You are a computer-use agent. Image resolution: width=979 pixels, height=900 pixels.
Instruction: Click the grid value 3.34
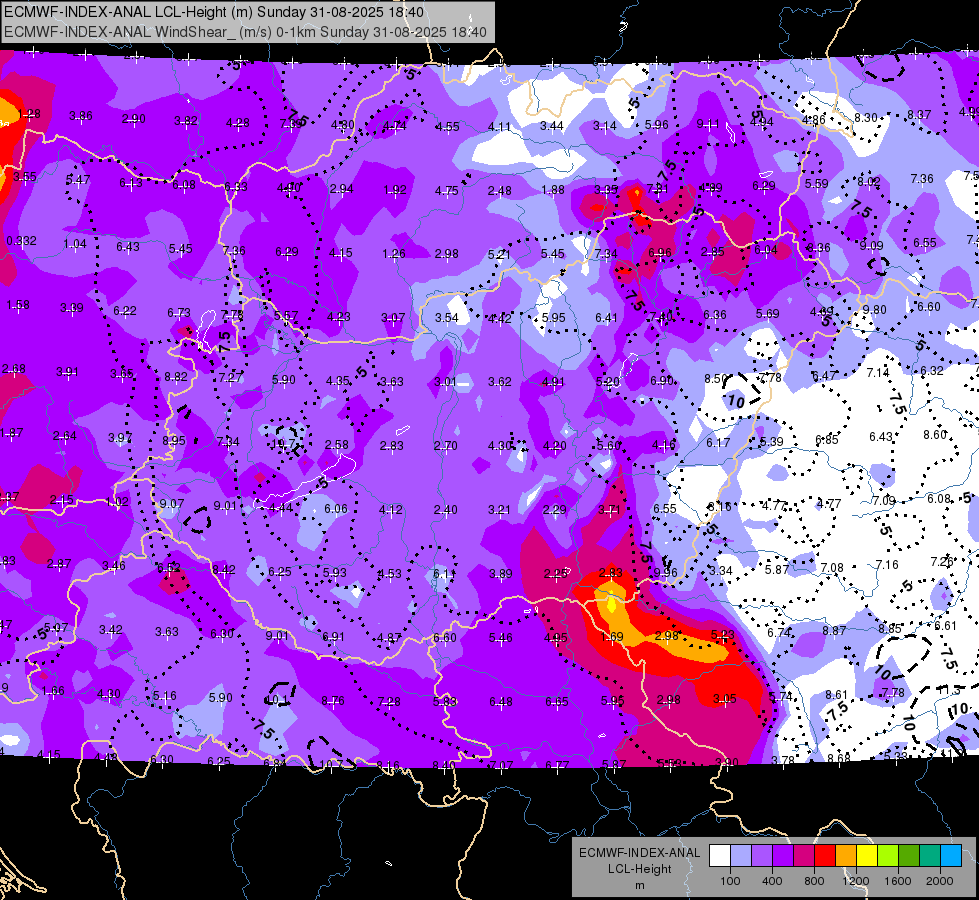tap(721, 571)
